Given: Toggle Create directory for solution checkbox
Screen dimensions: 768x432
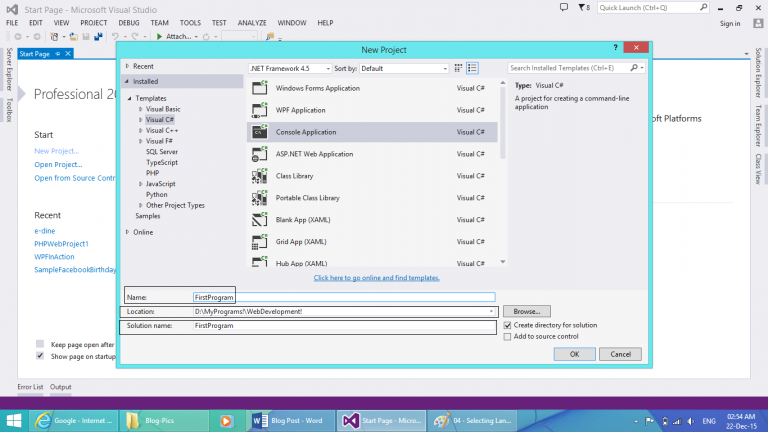Looking at the screenshot, I should click(507, 325).
